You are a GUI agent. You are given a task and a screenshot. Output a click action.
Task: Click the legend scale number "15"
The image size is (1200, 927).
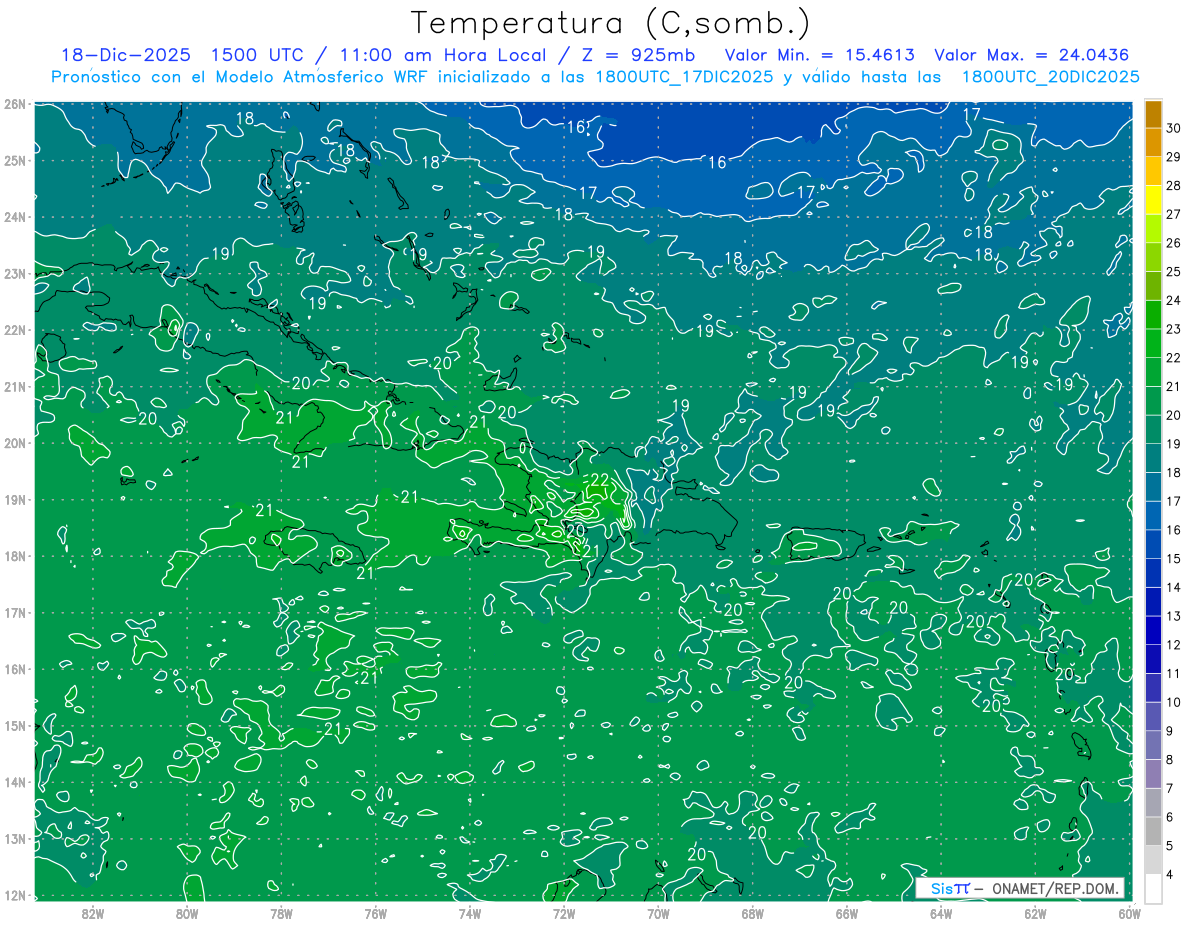1173,558
